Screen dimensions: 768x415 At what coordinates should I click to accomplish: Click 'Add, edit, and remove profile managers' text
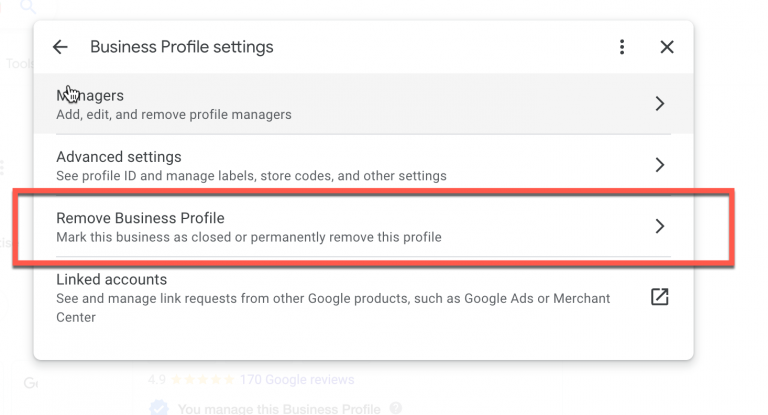pyautogui.click(x=174, y=114)
